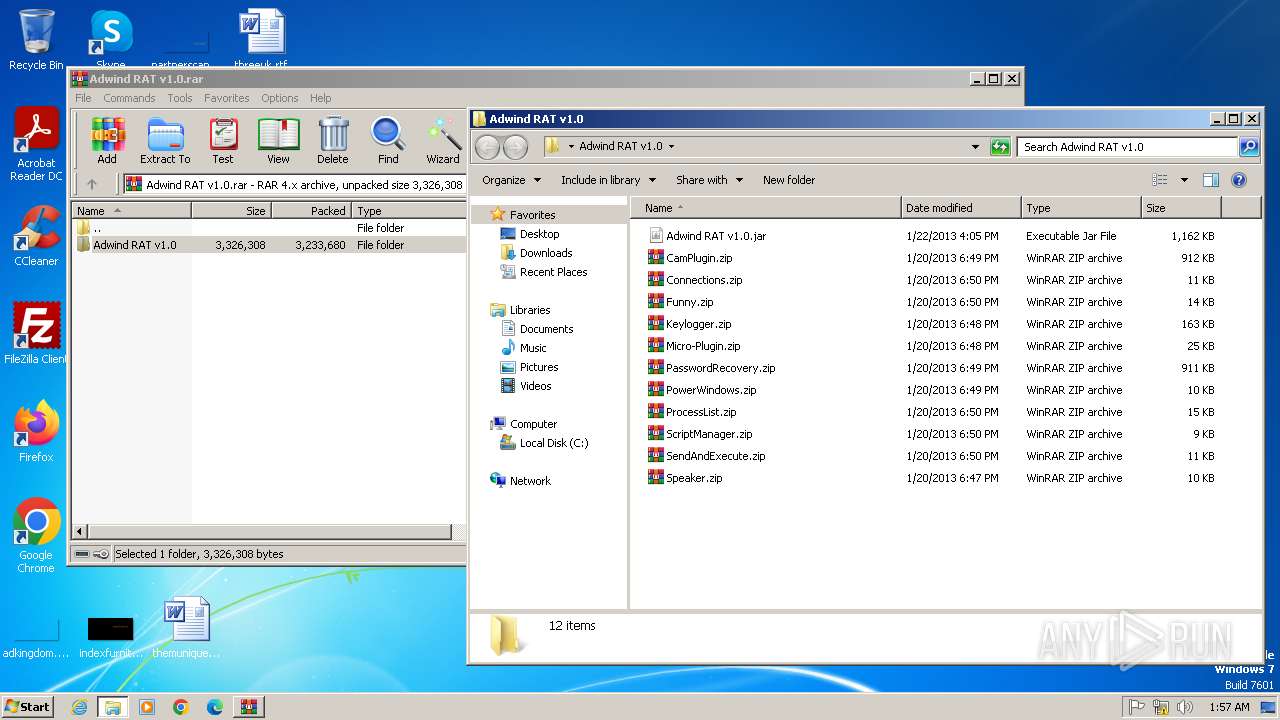This screenshot has height=720, width=1280.
Task: Open WinRAR Options menu
Action: click(x=280, y=98)
